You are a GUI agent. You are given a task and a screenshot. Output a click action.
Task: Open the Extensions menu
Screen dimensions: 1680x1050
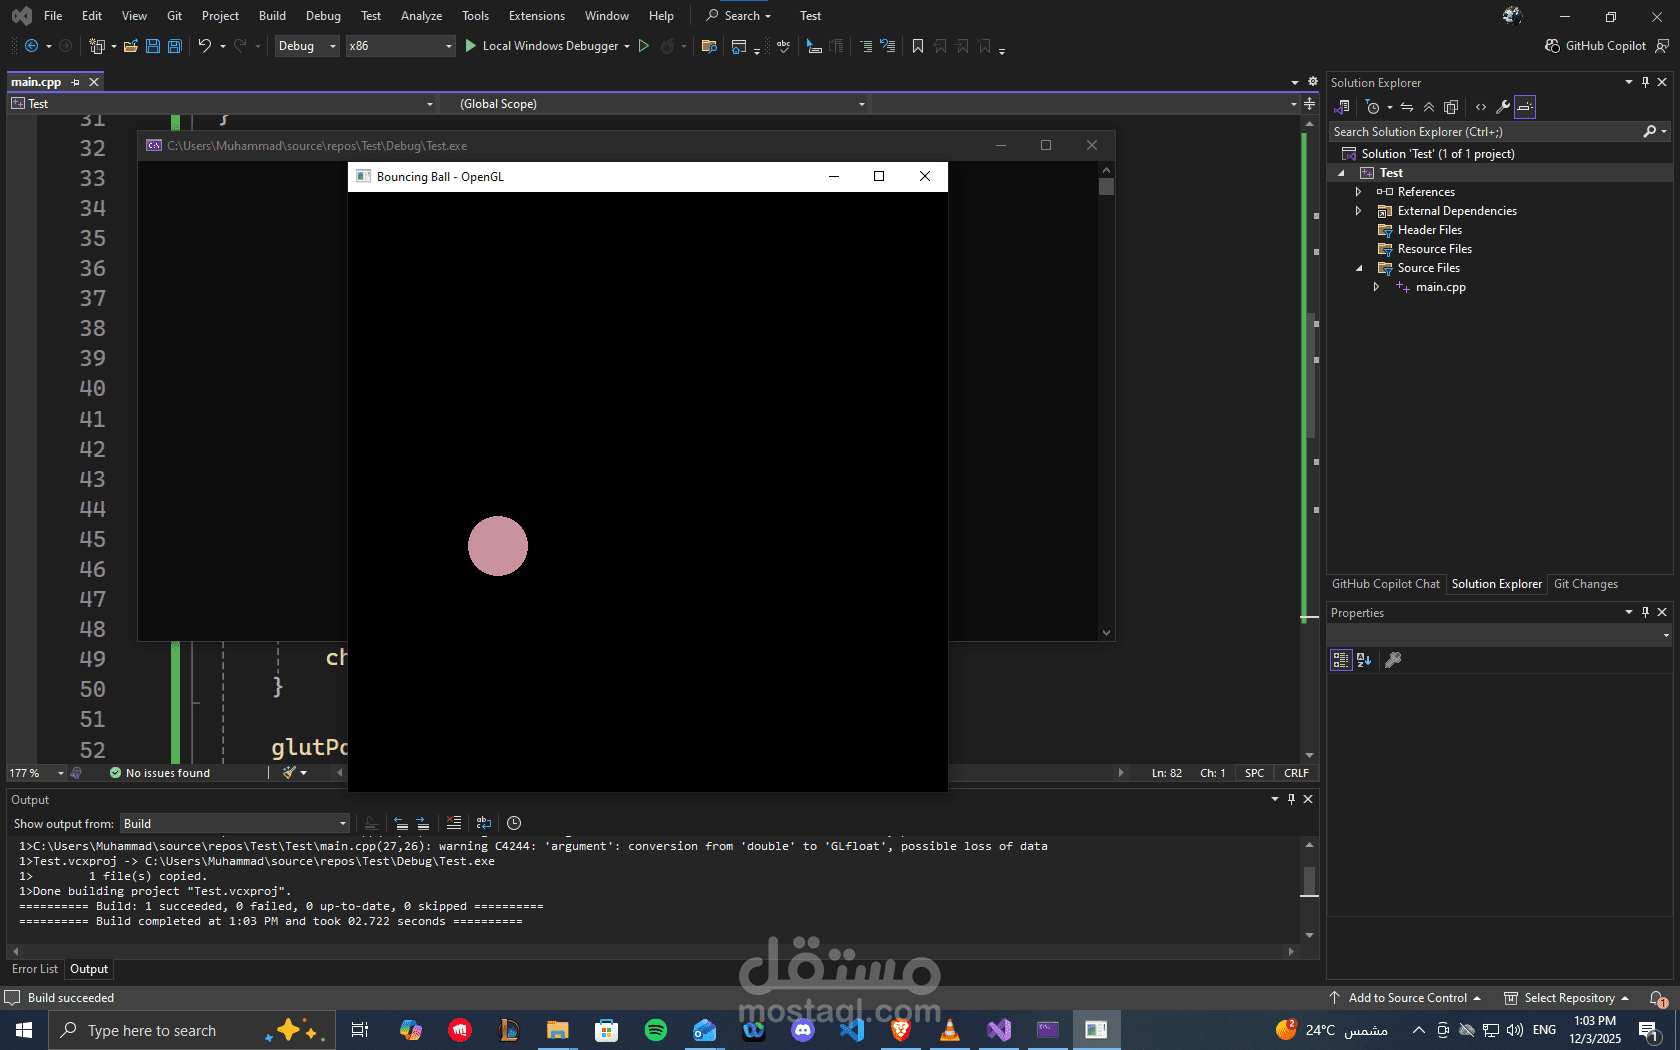click(537, 16)
